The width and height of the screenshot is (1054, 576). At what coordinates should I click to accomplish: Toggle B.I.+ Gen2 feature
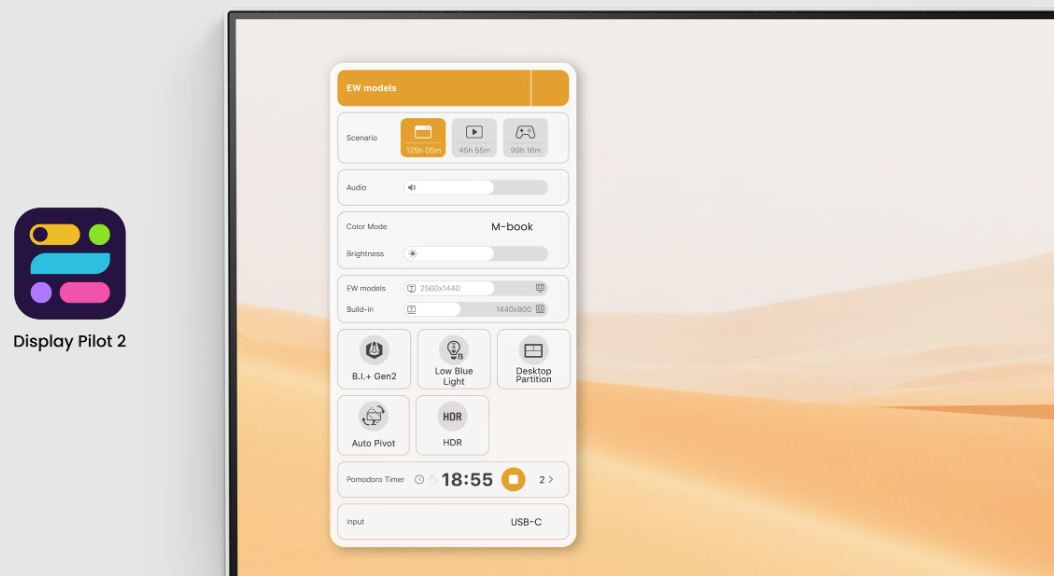click(x=374, y=359)
